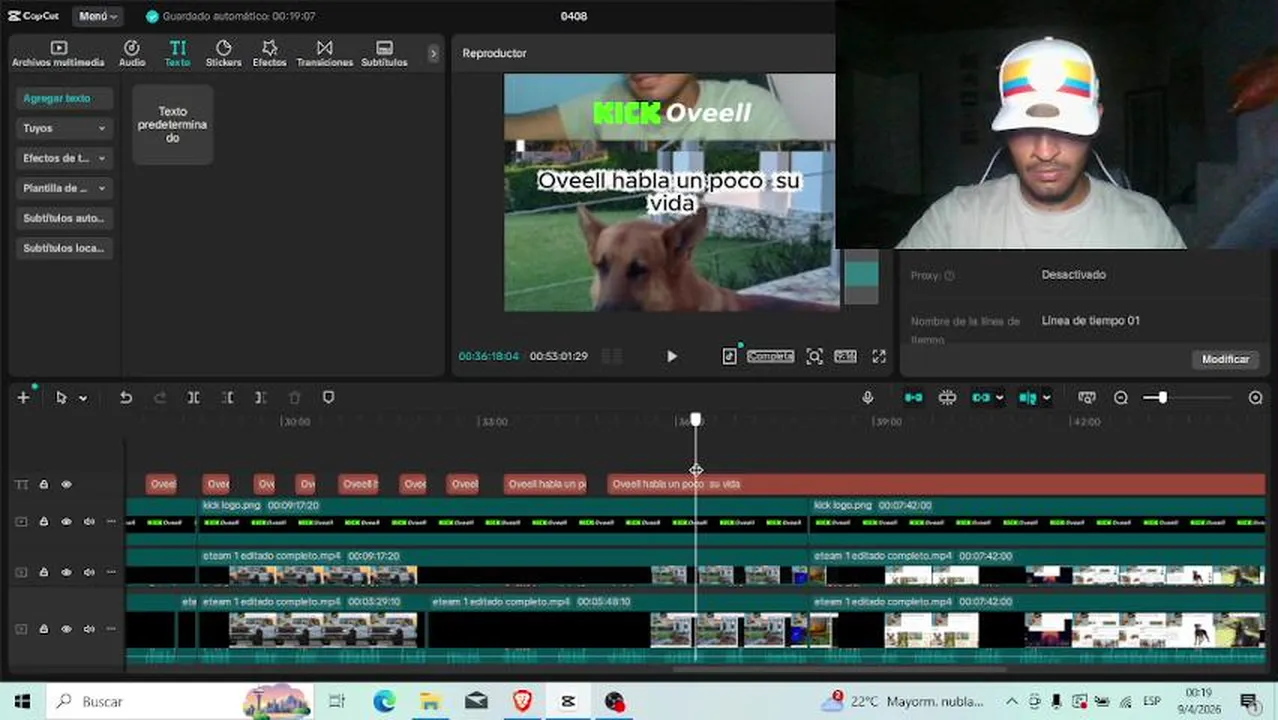Viewport: 1278px width, 720px height.
Task: Click the Compare button in the player
Action: point(770,356)
